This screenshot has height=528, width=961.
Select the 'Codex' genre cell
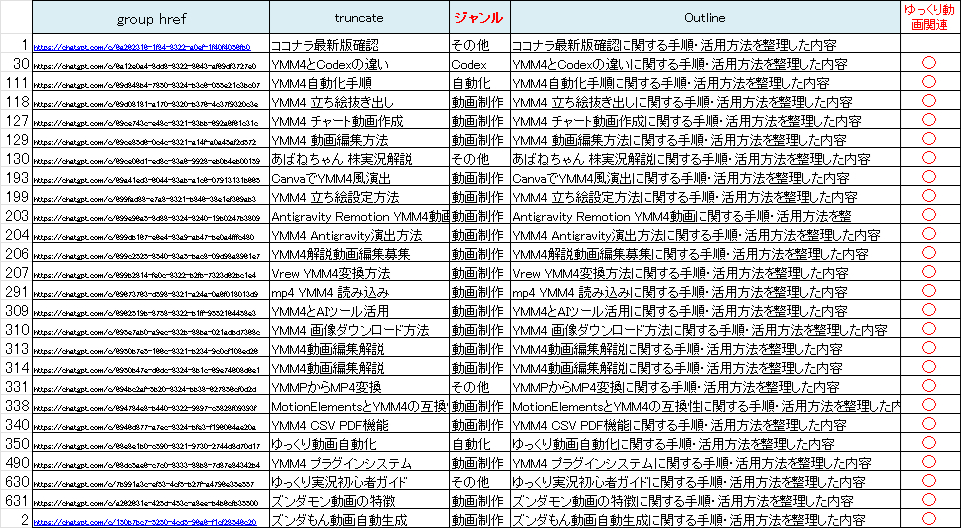pos(479,63)
